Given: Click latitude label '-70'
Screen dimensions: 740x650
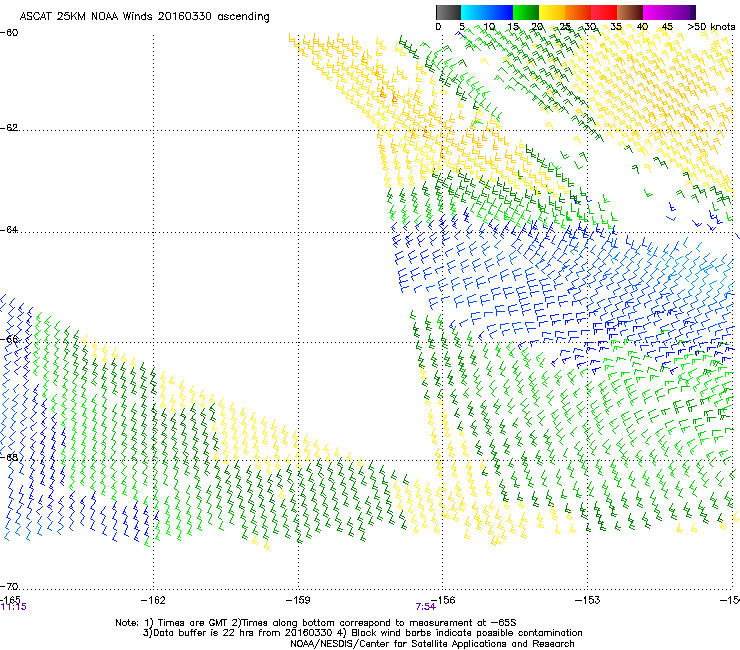Looking at the screenshot, I should tap(9, 586).
